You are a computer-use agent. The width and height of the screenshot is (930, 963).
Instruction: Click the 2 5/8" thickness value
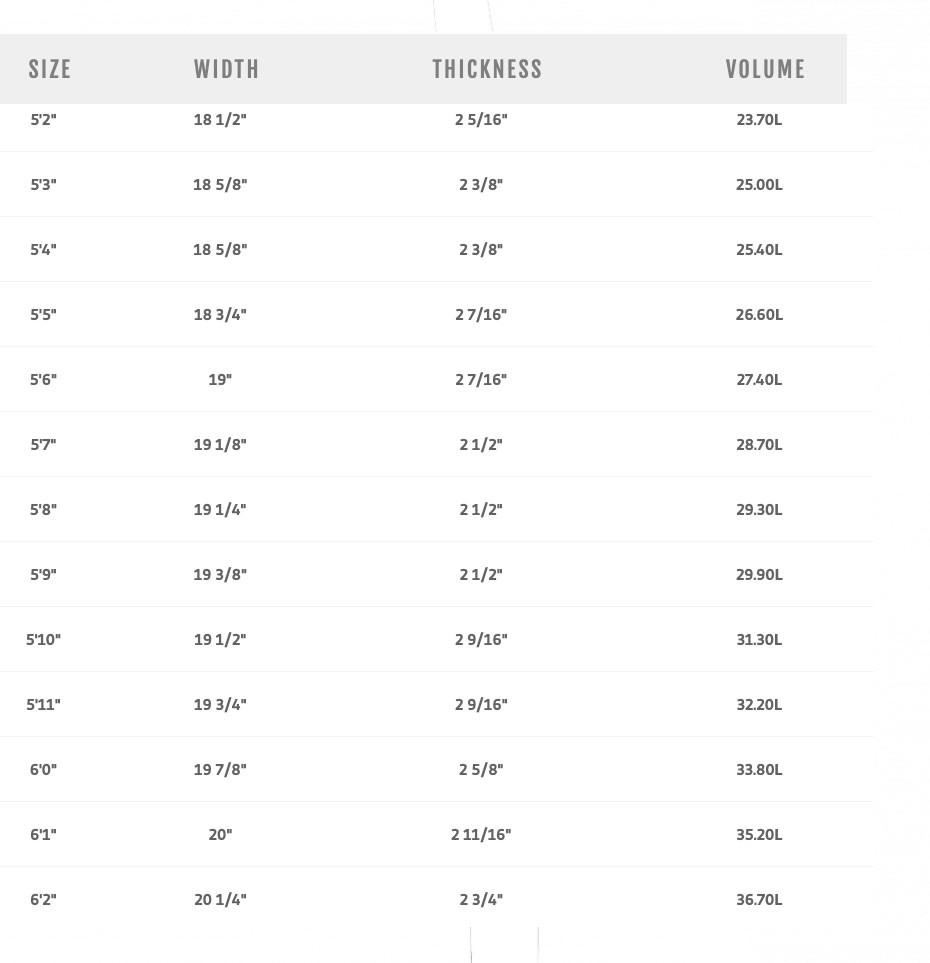tap(481, 770)
